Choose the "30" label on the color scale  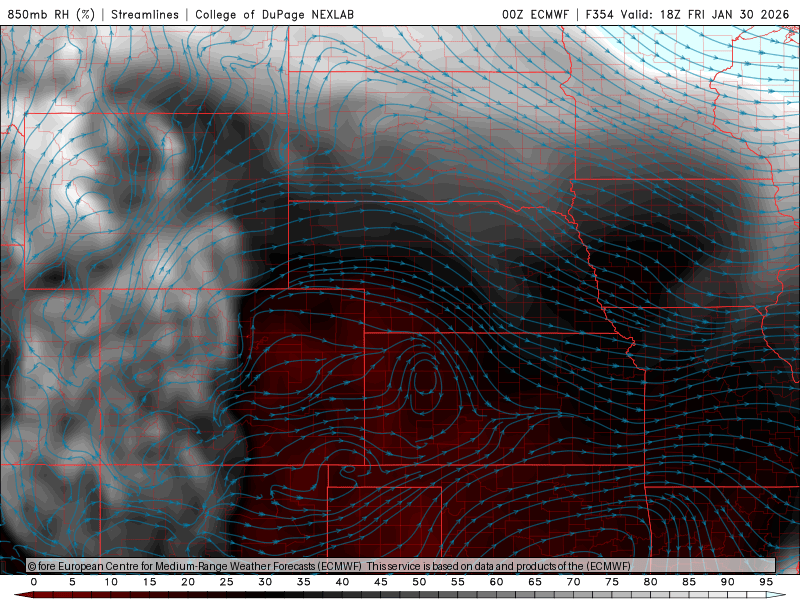coord(265,582)
